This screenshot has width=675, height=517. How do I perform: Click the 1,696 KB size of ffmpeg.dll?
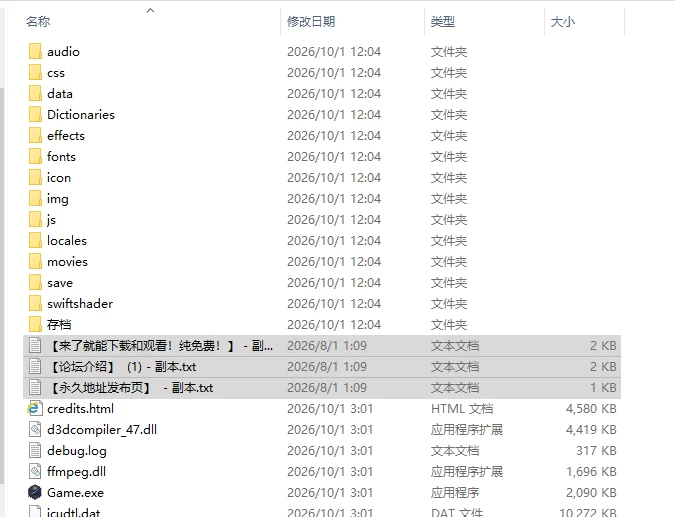click(x=591, y=472)
